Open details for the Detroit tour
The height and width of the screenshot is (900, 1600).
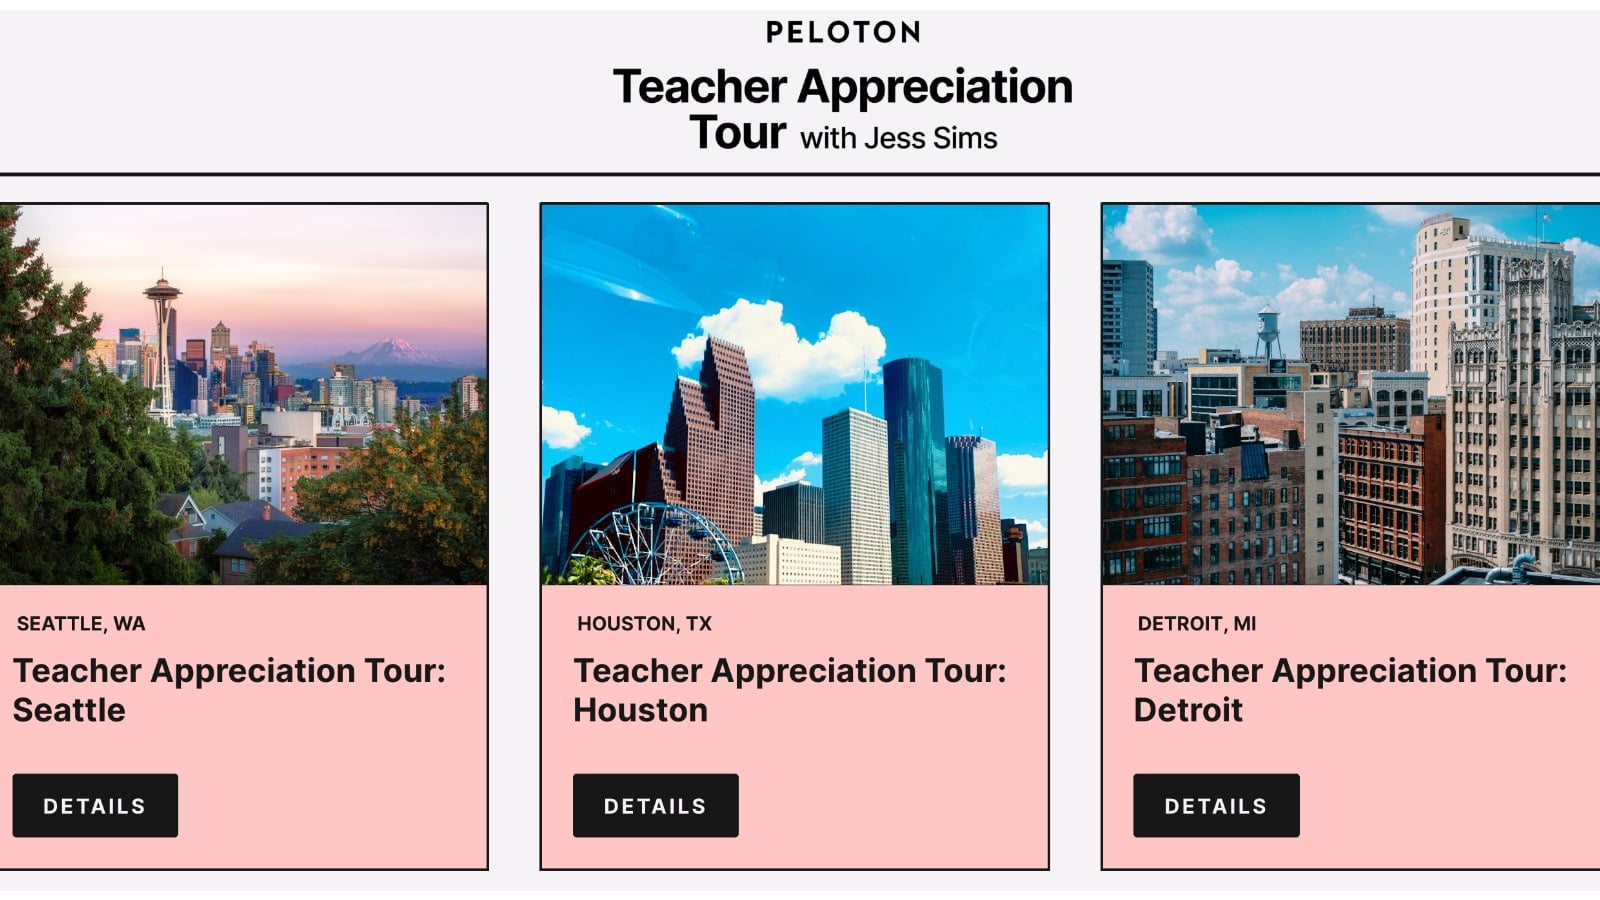click(1216, 805)
